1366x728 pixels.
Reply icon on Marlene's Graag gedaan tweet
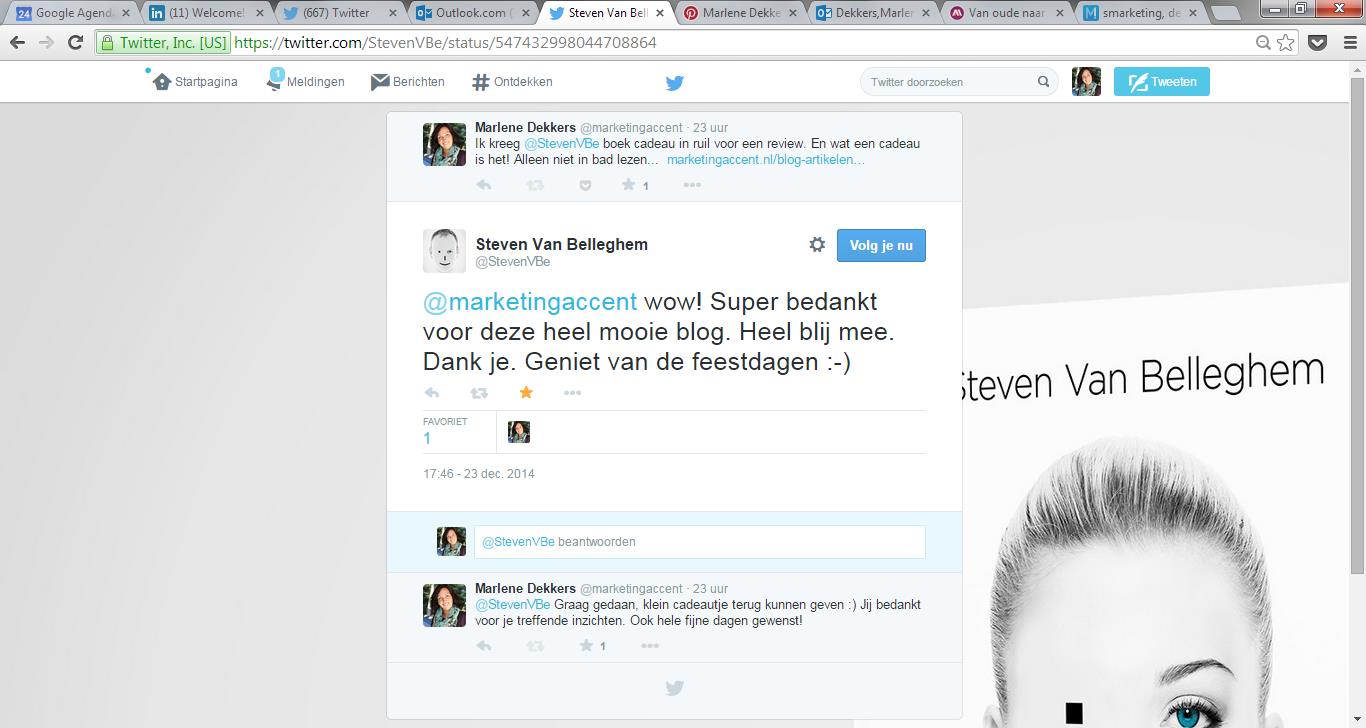(484, 646)
